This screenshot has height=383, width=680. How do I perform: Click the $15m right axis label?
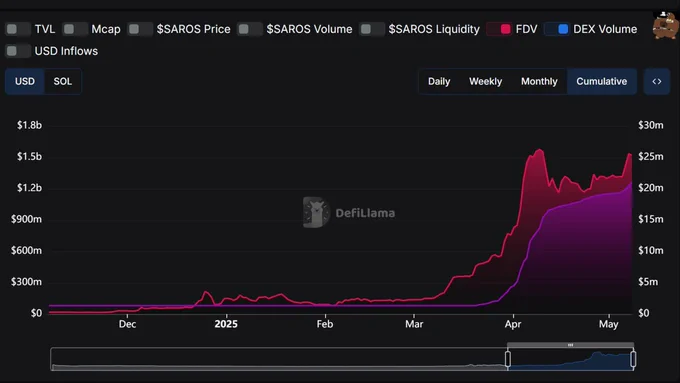point(651,219)
